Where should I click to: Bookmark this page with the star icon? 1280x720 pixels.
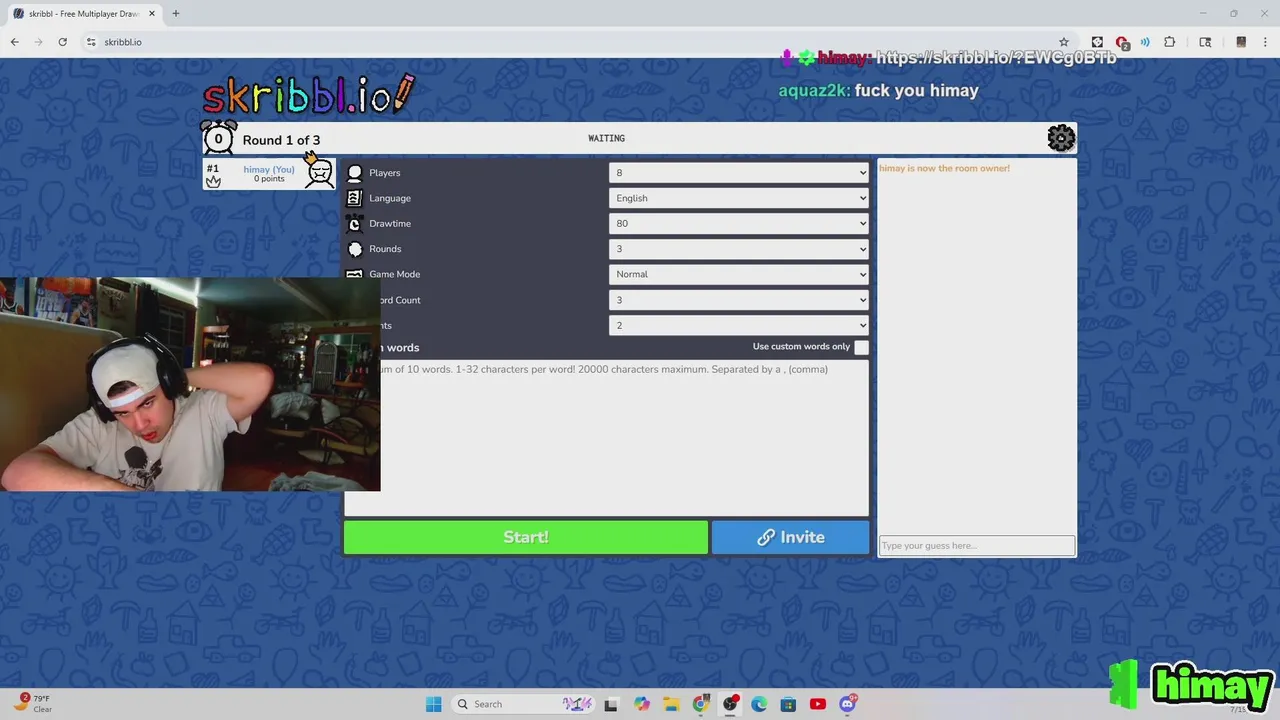(1064, 42)
